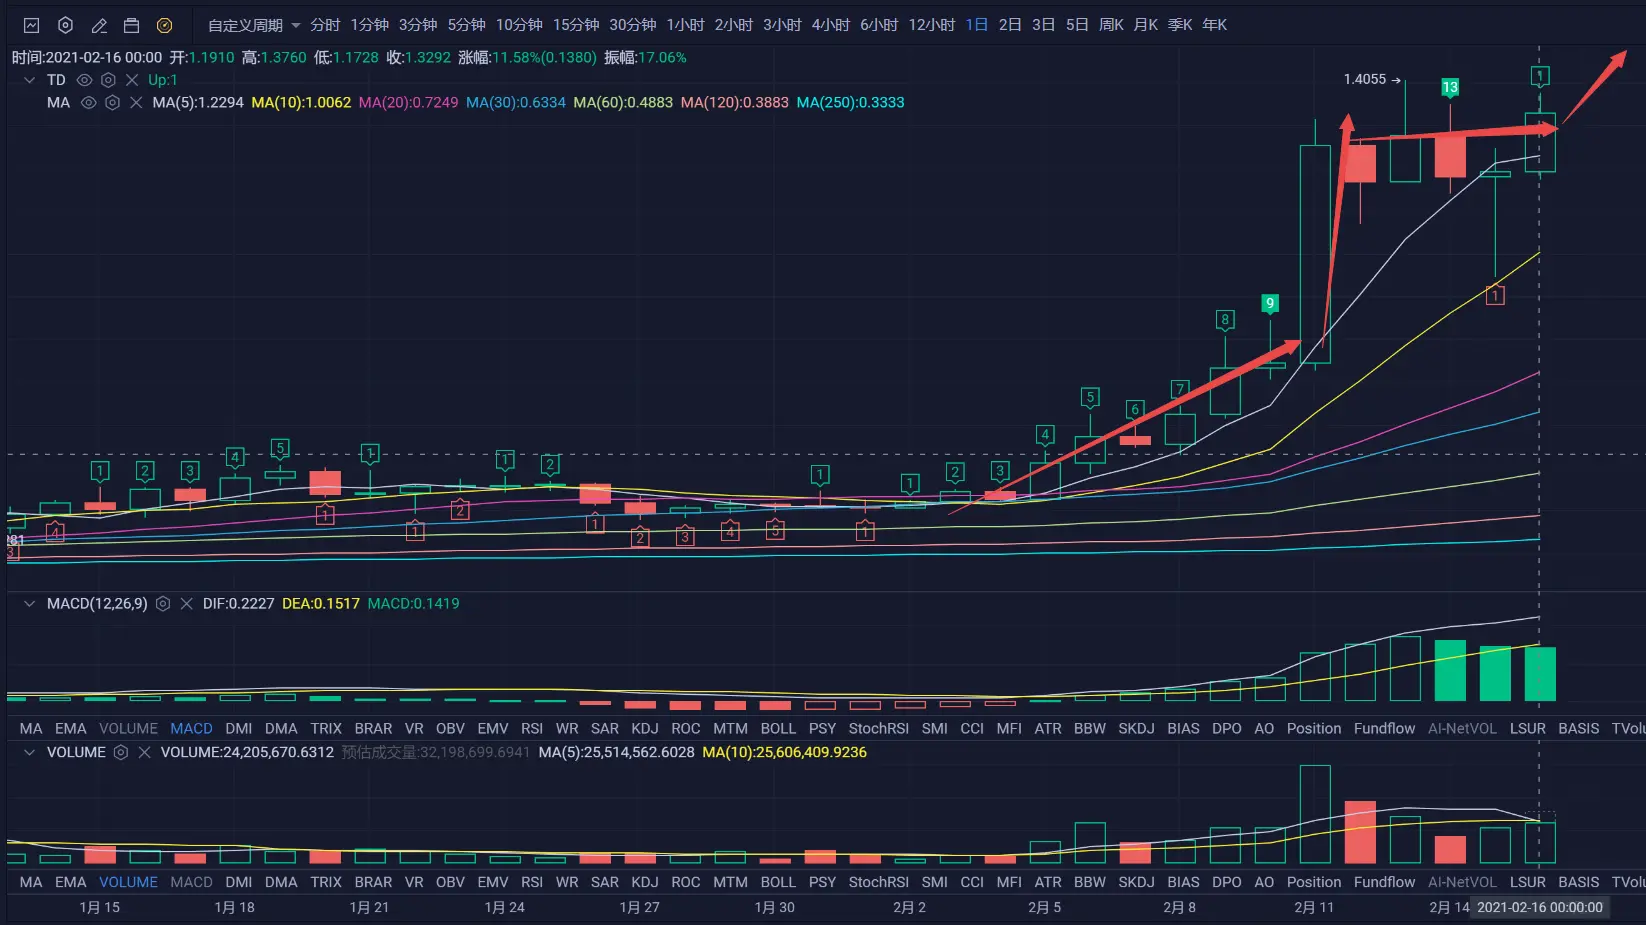1646x925 pixels.
Task: Select KDJ in upper indicator row
Action: coord(645,729)
